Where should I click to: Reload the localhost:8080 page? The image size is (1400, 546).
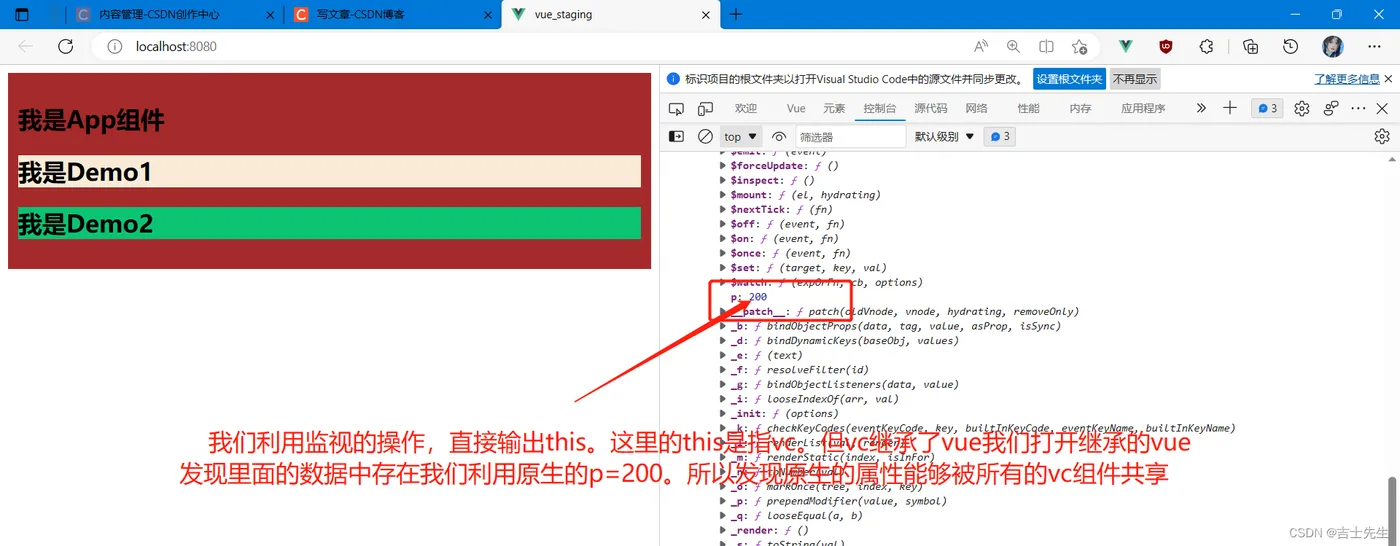(65, 46)
